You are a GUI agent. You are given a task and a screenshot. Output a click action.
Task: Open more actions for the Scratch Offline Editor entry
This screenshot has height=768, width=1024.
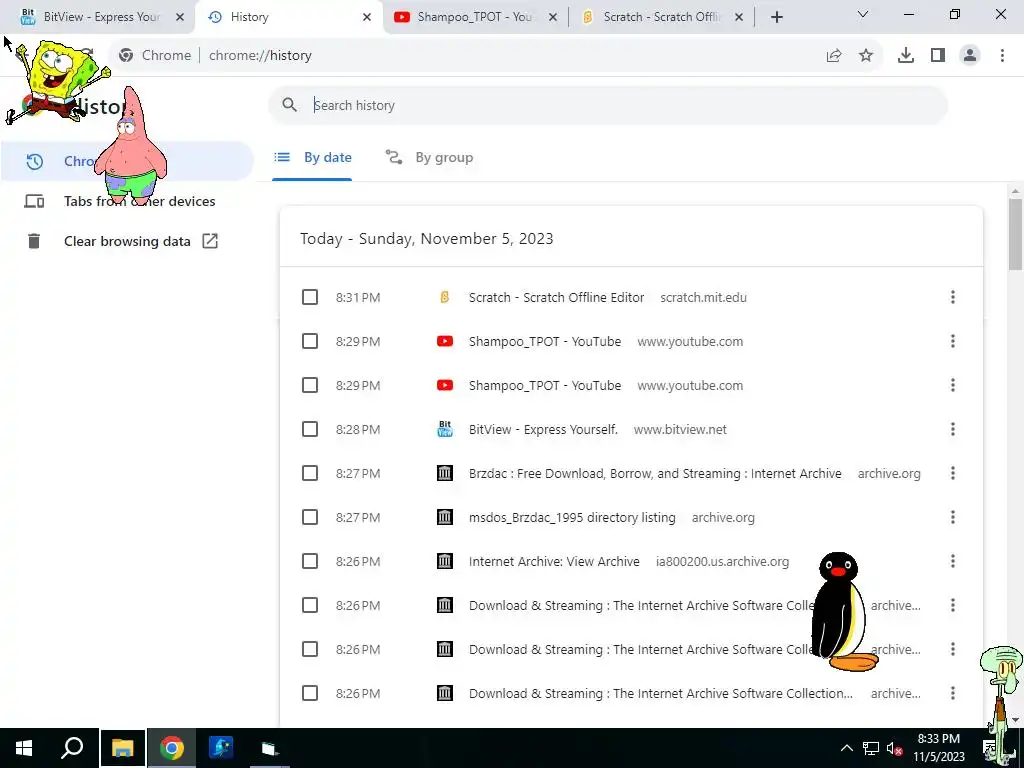coord(953,297)
